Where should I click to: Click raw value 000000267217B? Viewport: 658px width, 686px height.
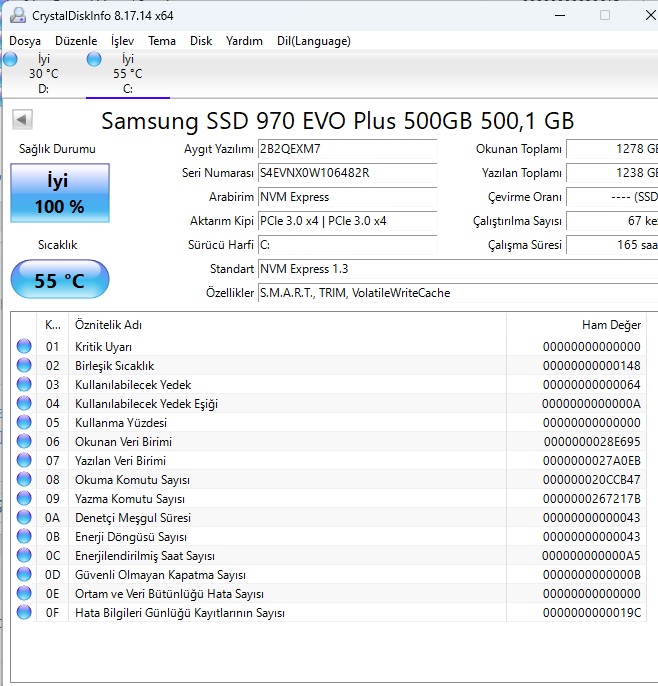(x=592, y=499)
